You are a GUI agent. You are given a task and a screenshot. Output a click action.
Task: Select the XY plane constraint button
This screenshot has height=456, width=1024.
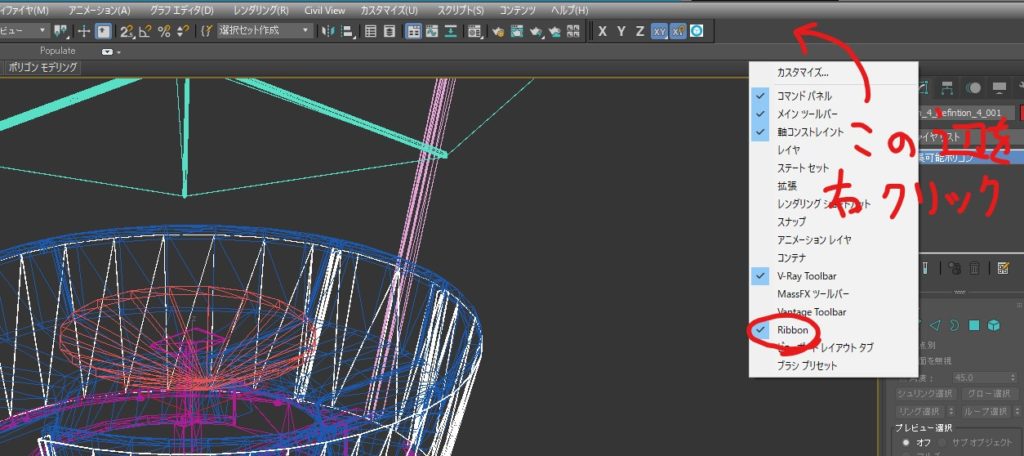[659, 31]
